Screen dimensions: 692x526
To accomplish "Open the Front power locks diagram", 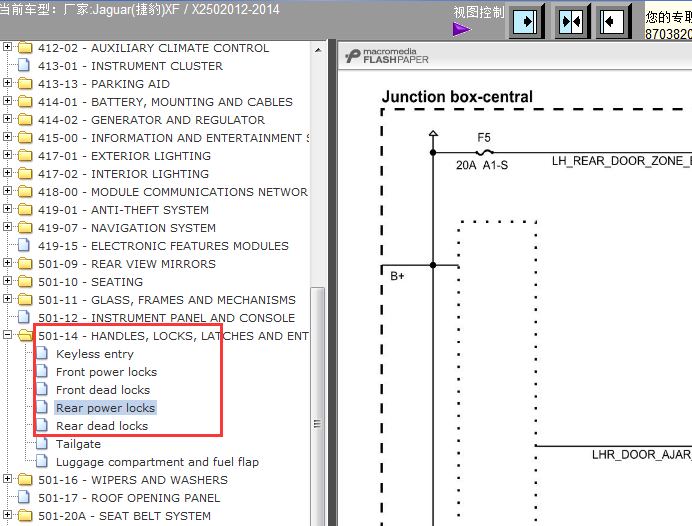I will (106, 372).
